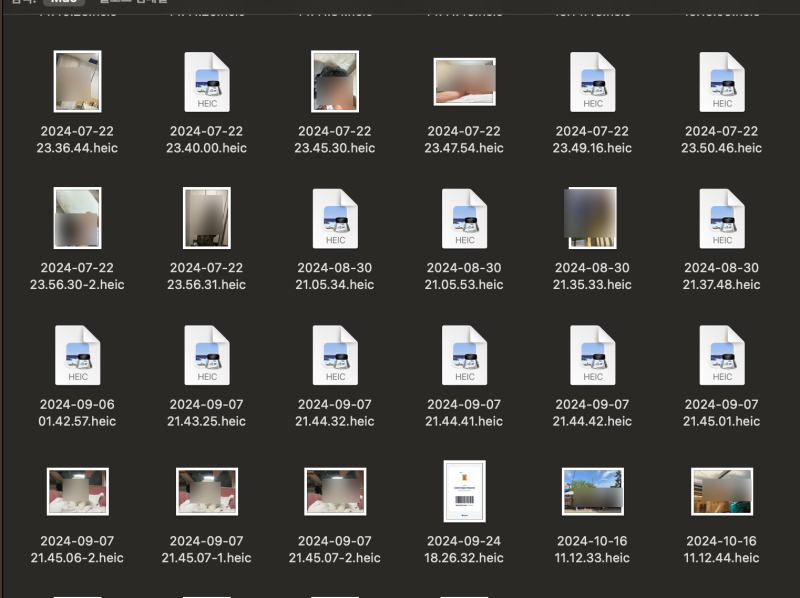Pick the thumbnail of 2024-09-07 21.45.07-1.heic
800x598 pixels.
tap(207, 491)
